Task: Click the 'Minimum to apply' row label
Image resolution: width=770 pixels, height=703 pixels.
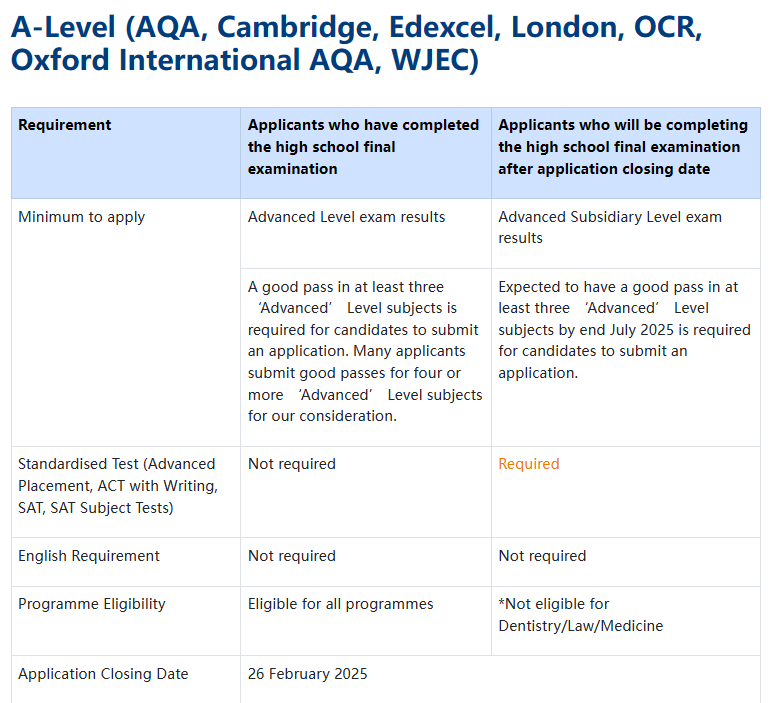Action: [x=81, y=217]
